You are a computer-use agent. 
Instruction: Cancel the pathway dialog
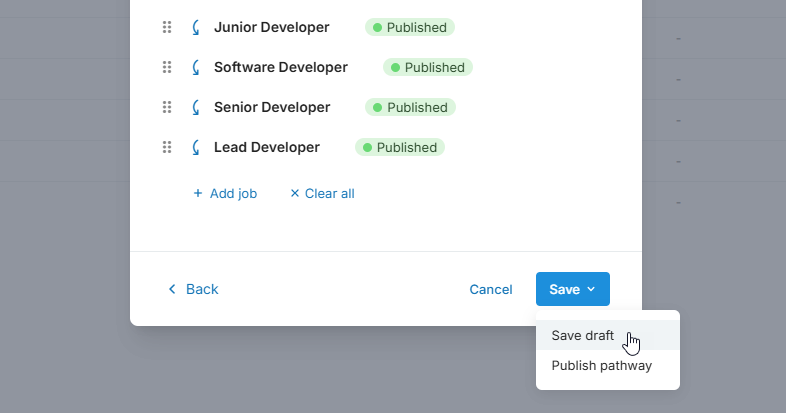pyautogui.click(x=491, y=289)
